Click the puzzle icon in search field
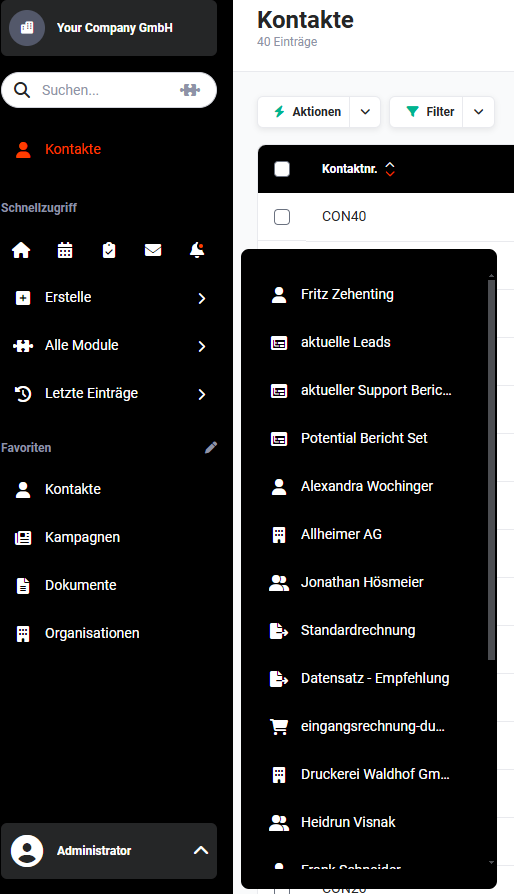Screen dimensions: 514x894 (x=190, y=90)
